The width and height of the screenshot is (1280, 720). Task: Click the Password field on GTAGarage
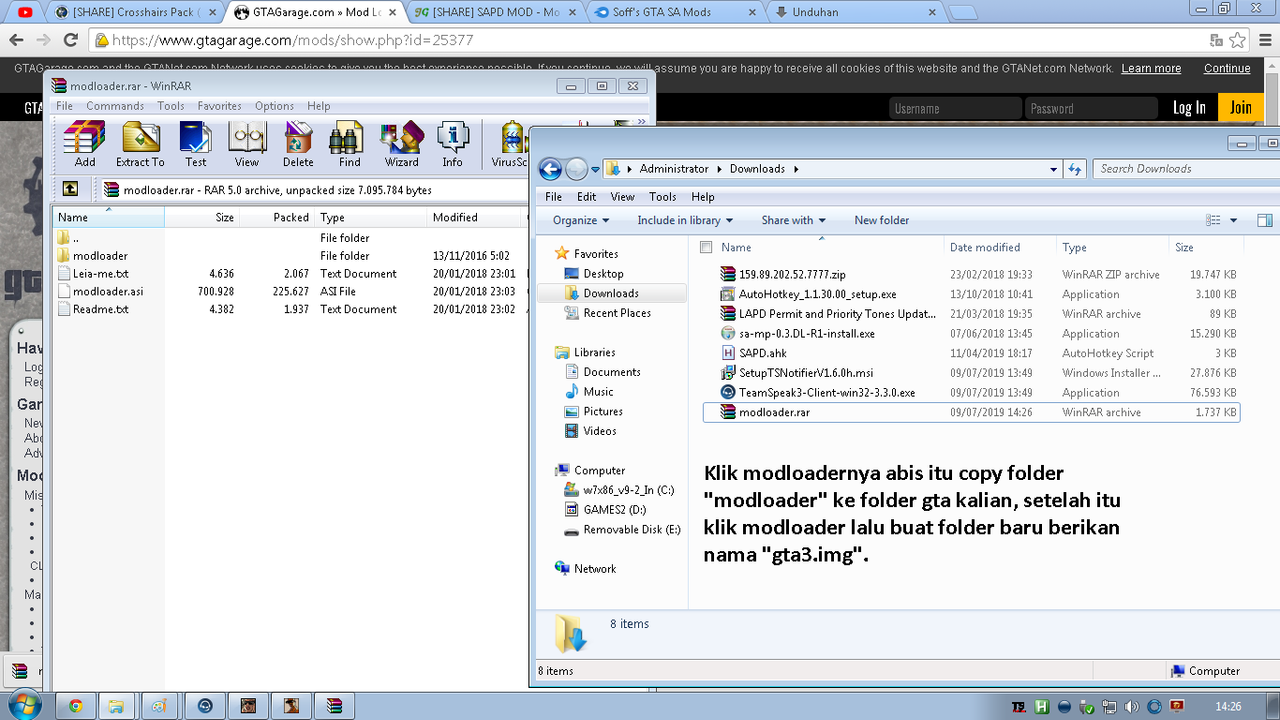coord(1091,108)
